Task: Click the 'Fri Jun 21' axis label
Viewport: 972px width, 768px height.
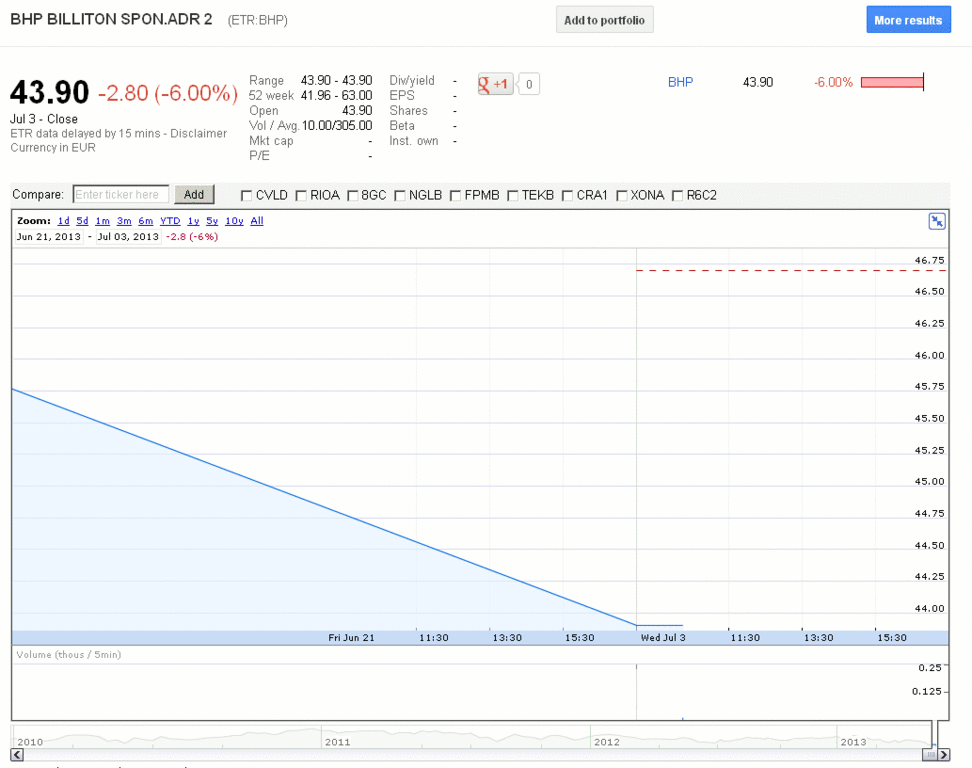Action: (351, 638)
